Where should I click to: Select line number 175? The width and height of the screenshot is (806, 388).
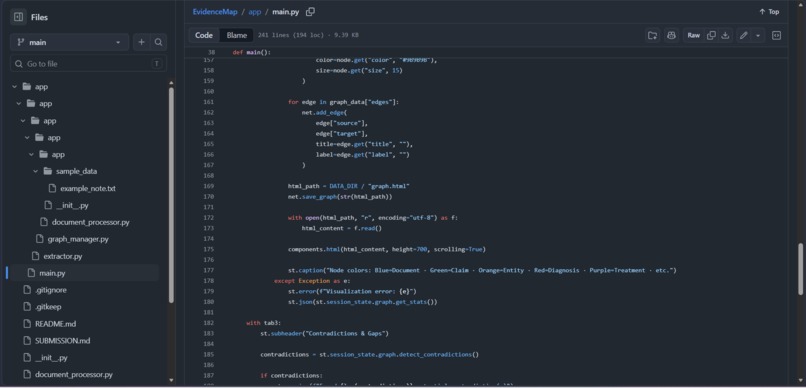tap(208, 249)
